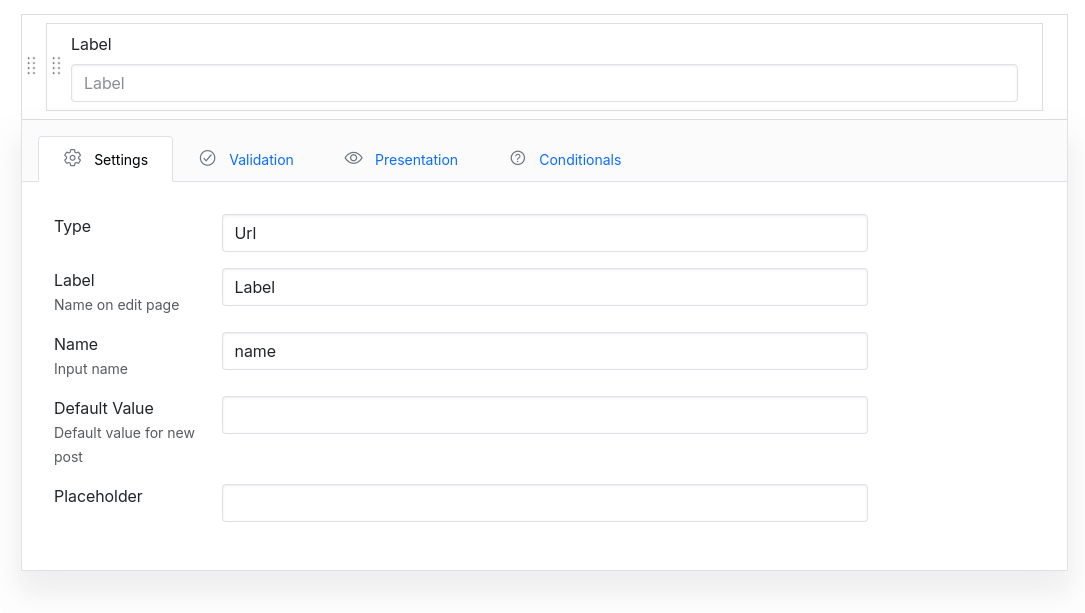Click the gear icon on the Settings tab
The width and height of the screenshot is (1085, 613).
tap(71, 158)
